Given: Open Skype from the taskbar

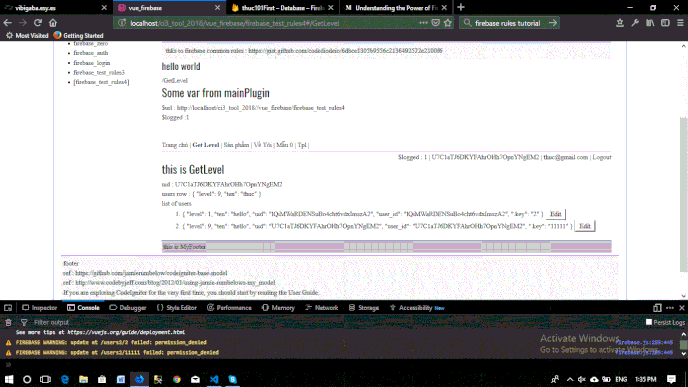Looking at the screenshot, I should coord(233,379).
